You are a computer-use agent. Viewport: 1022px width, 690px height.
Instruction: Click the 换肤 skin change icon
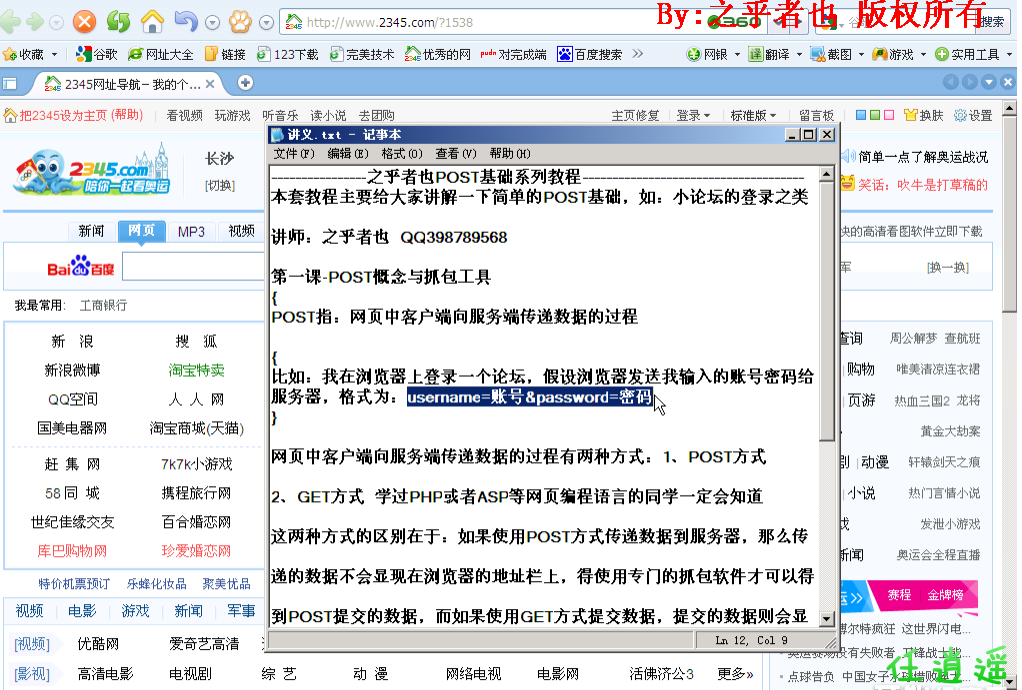coord(924,115)
